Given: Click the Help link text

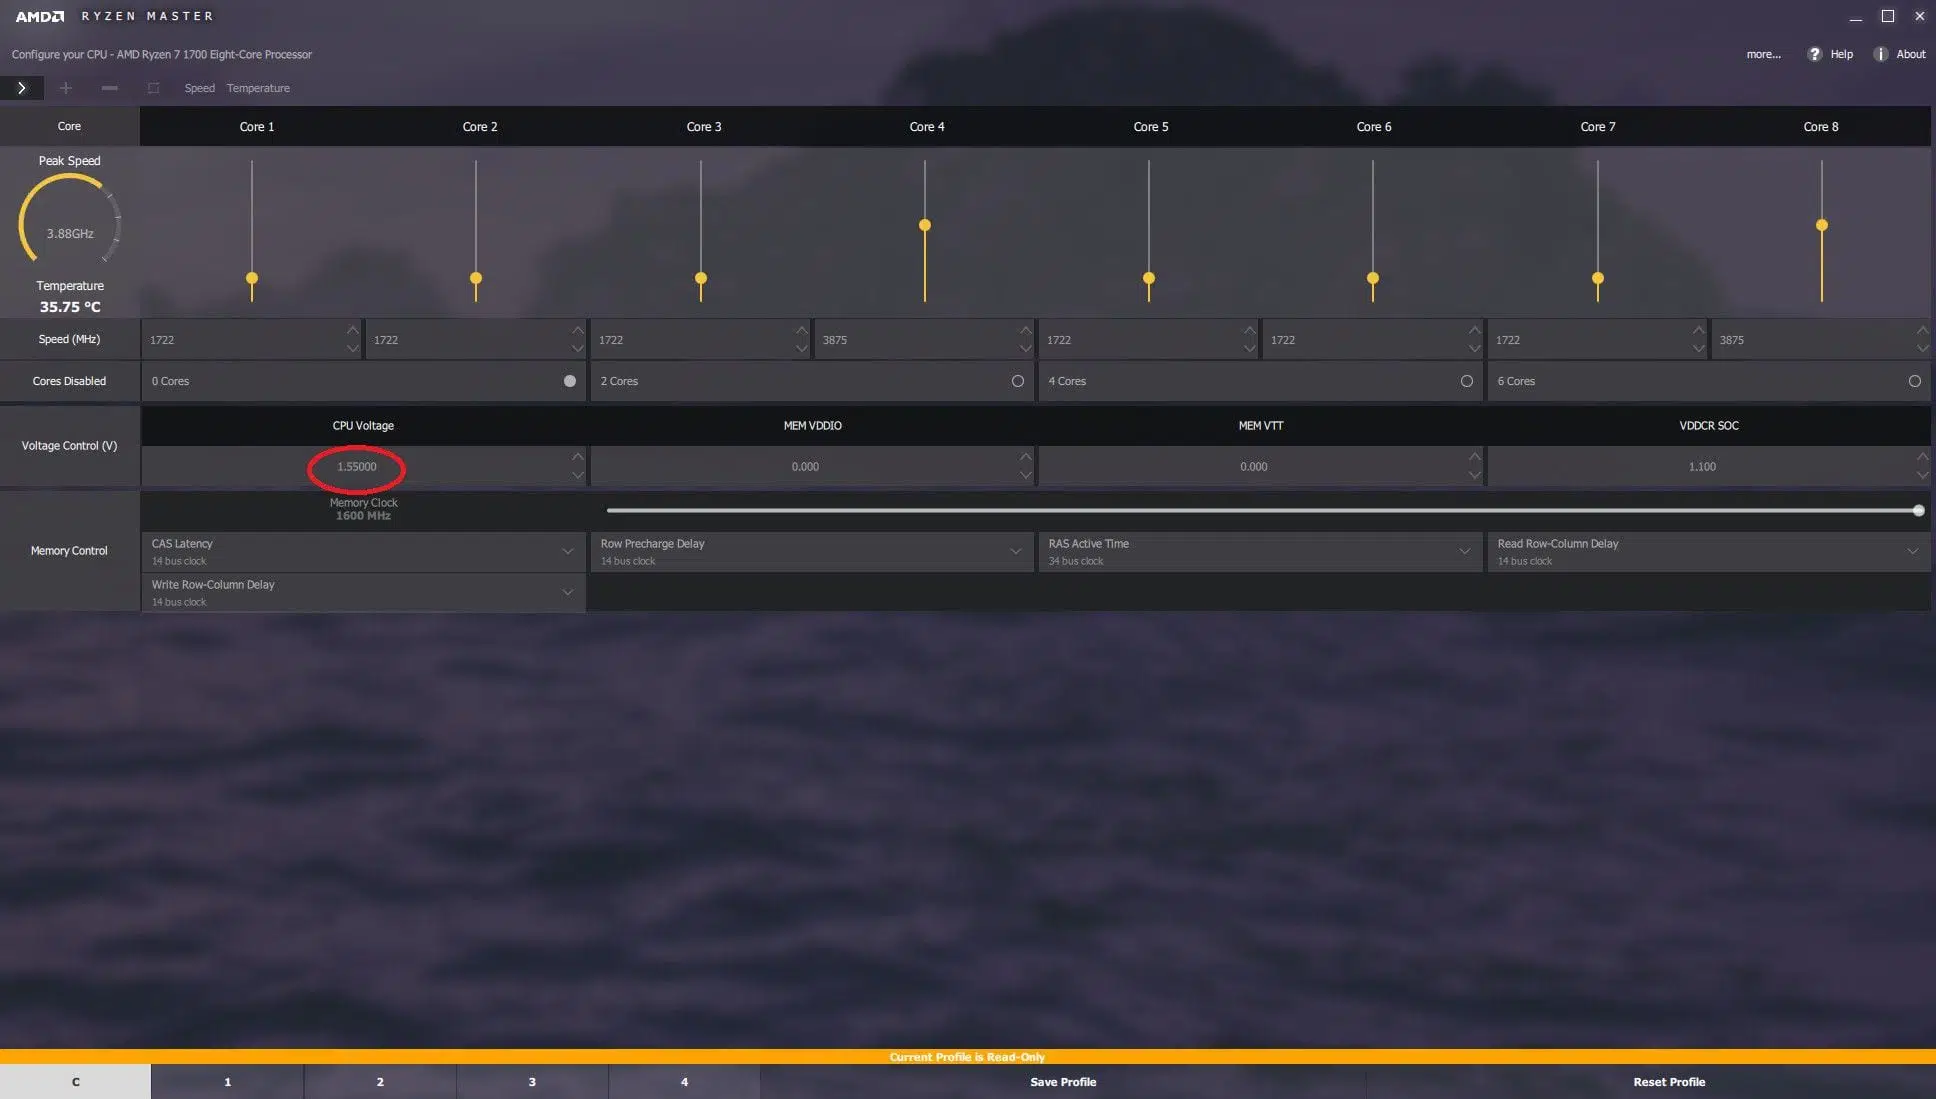Looking at the screenshot, I should (x=1841, y=54).
